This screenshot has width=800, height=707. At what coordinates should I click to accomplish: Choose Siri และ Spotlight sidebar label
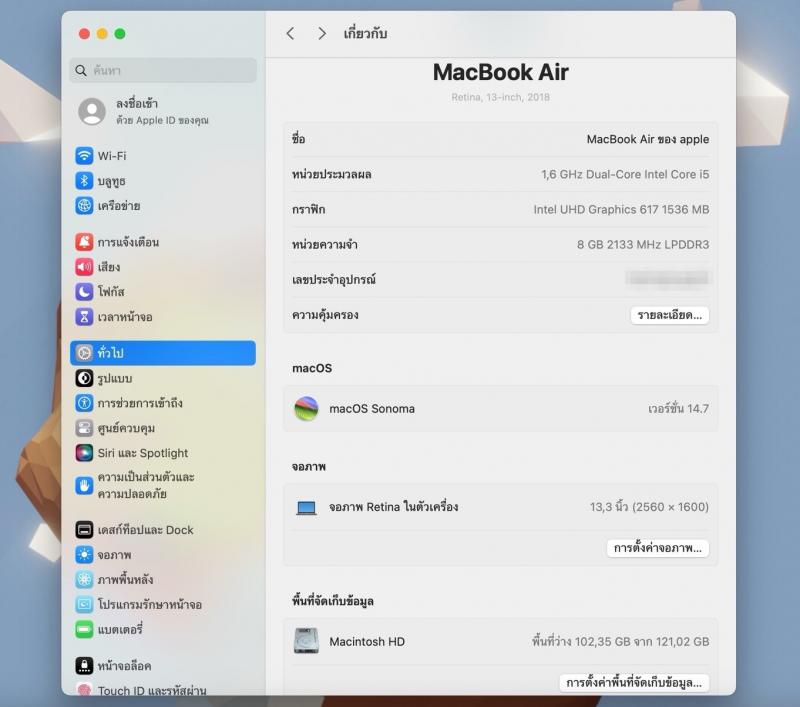click(143, 453)
